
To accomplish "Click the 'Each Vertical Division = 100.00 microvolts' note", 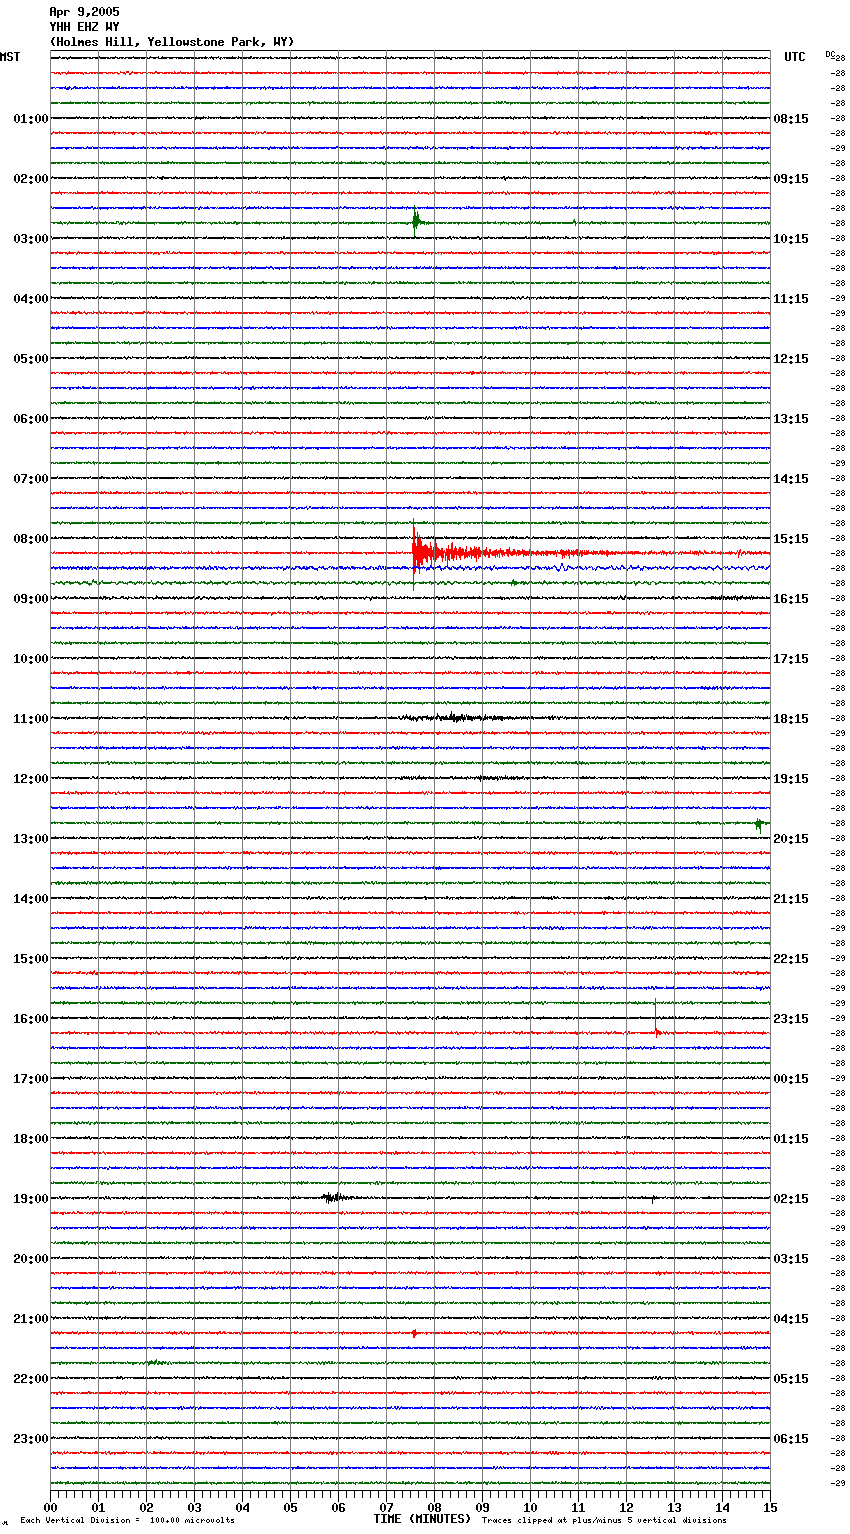I will click(127, 1521).
